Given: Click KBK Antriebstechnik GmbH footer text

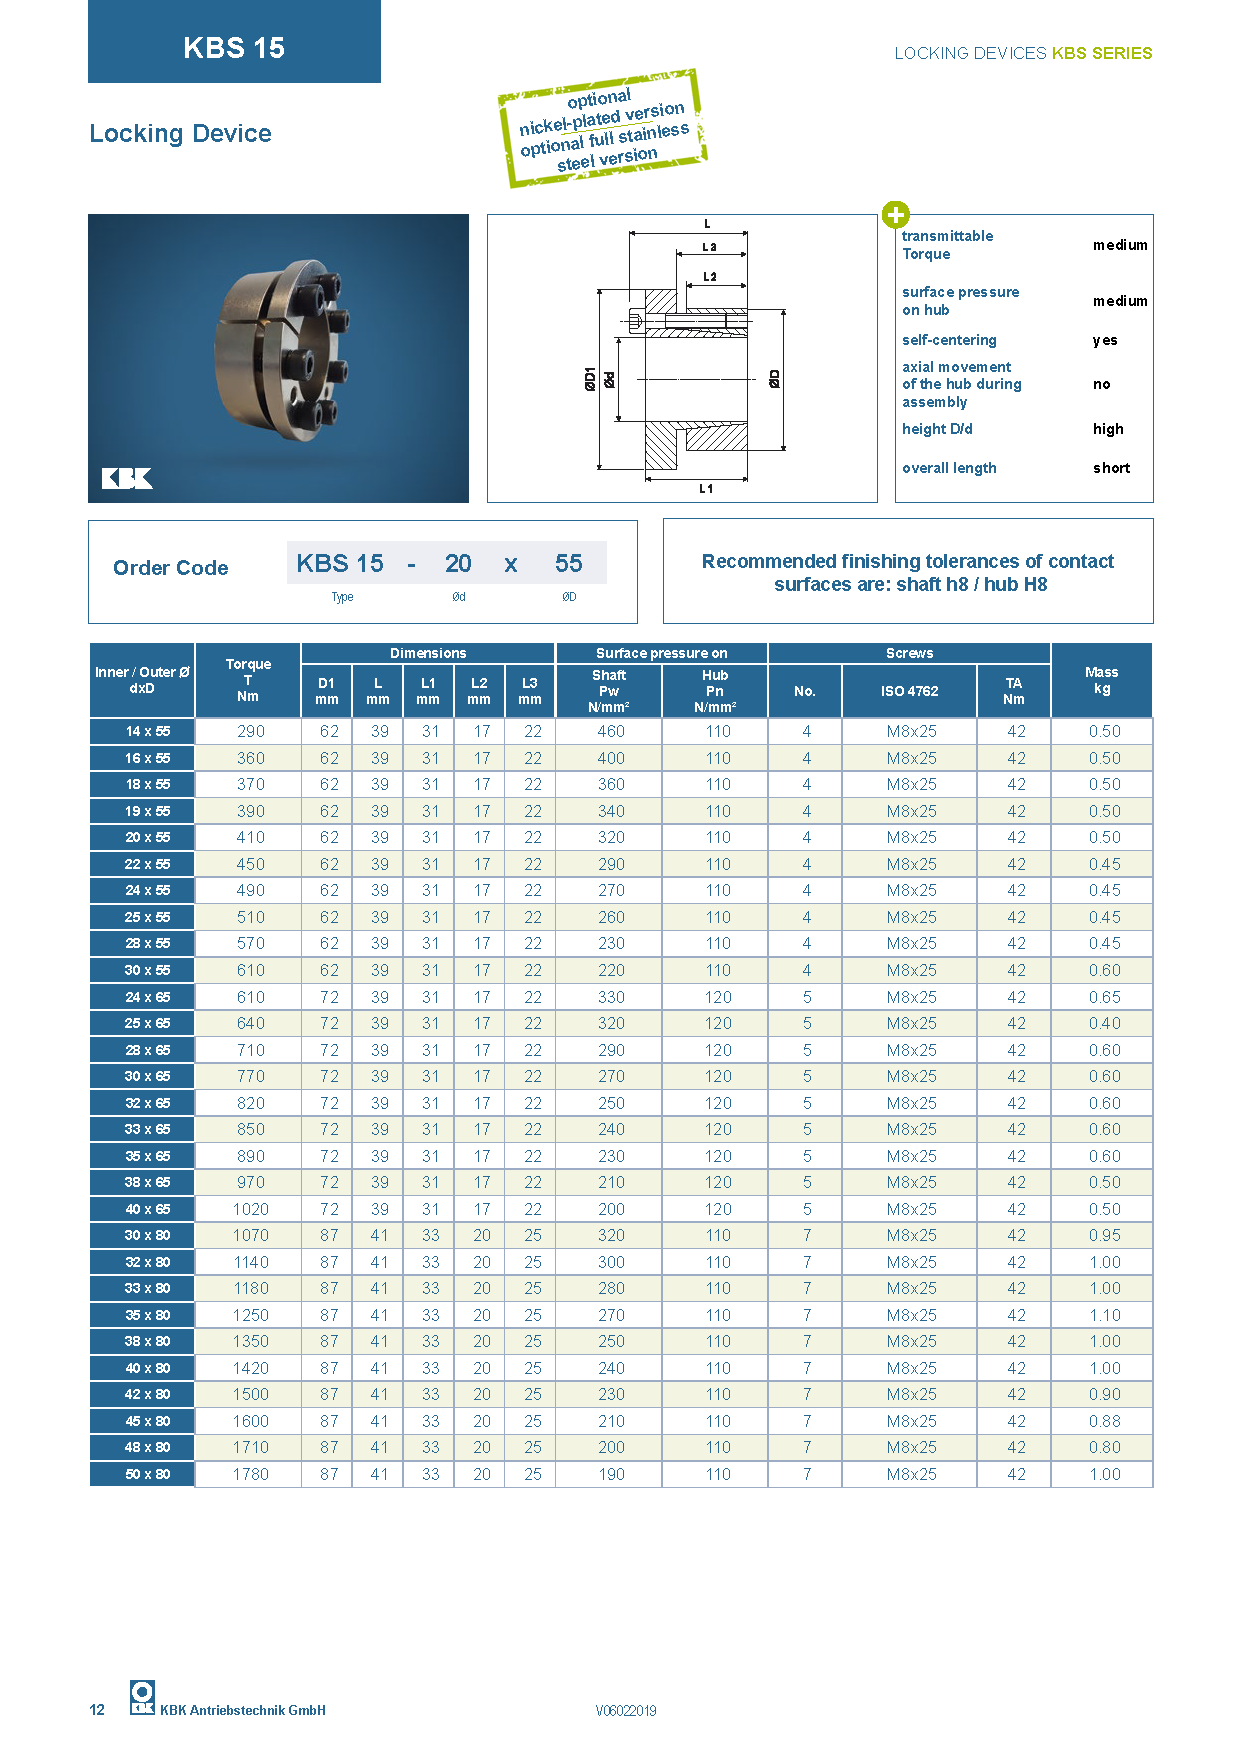Looking at the screenshot, I should coord(243,1710).
